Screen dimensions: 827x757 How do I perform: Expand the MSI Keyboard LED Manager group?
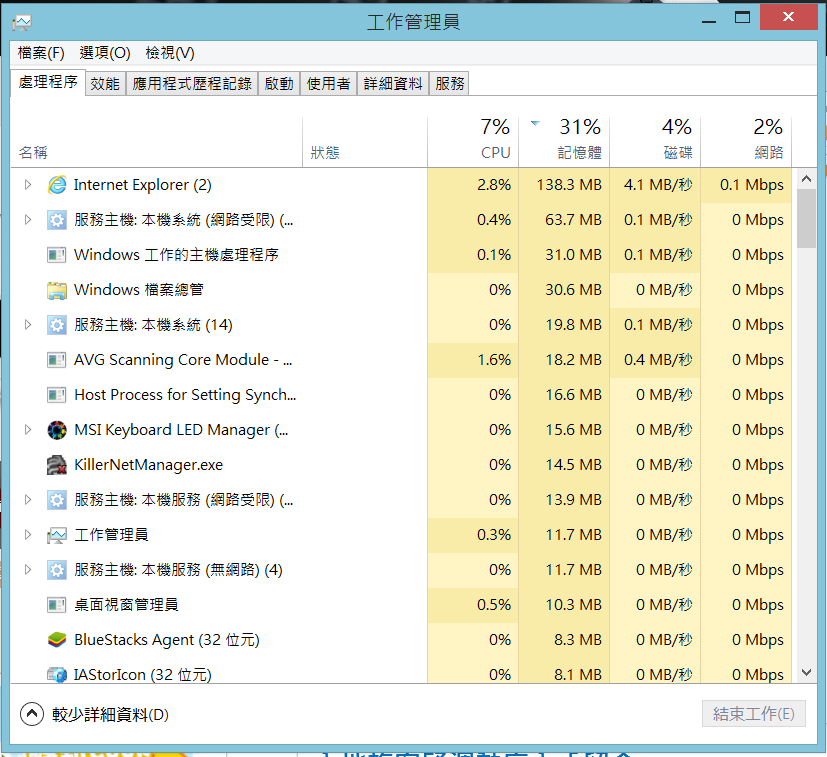[x=28, y=430]
